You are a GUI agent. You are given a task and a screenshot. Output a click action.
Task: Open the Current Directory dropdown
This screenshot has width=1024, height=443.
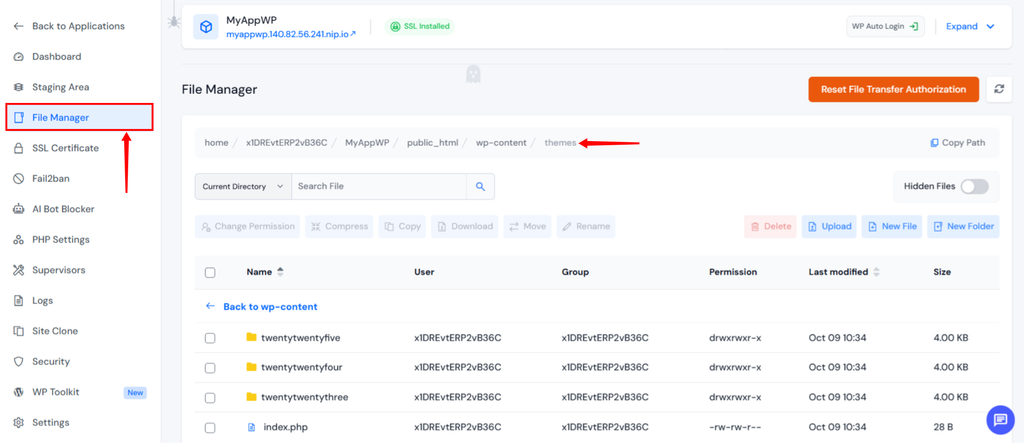pos(243,186)
